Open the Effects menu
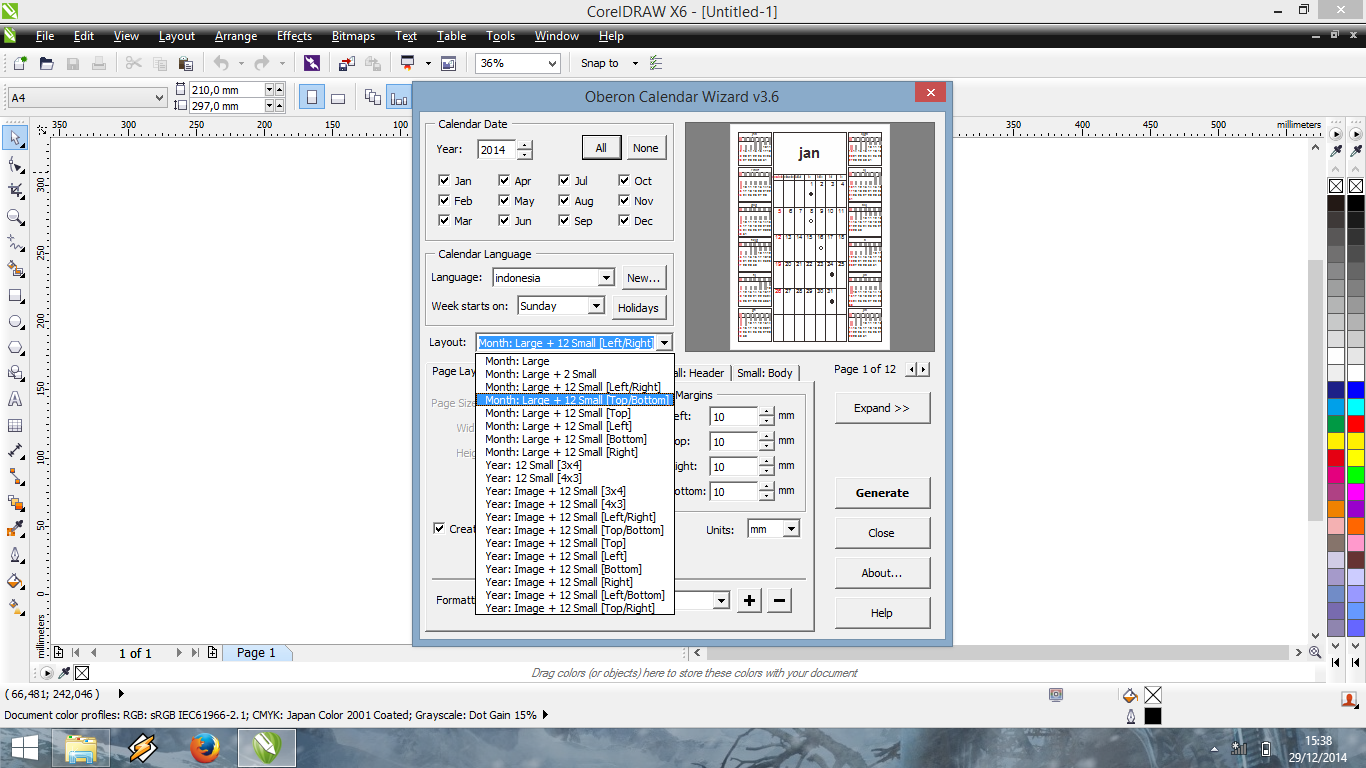 tap(294, 36)
